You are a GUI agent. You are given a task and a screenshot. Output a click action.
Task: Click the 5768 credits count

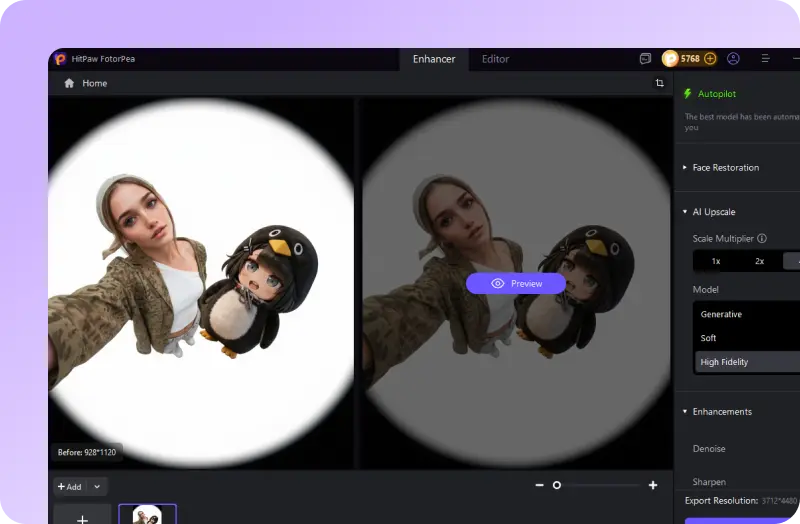coord(690,59)
